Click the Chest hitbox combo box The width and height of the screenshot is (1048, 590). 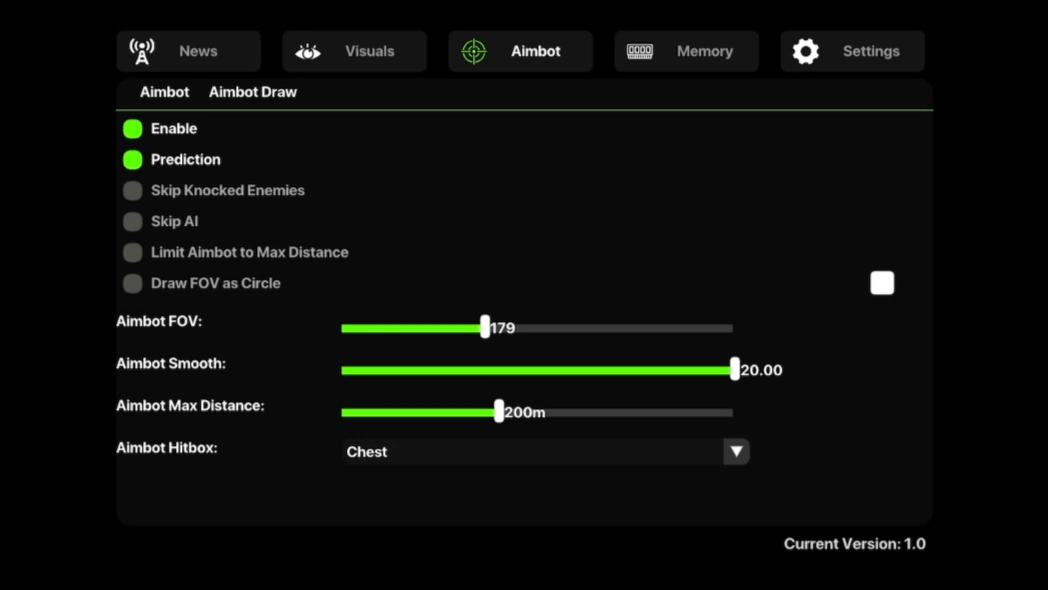(545, 452)
